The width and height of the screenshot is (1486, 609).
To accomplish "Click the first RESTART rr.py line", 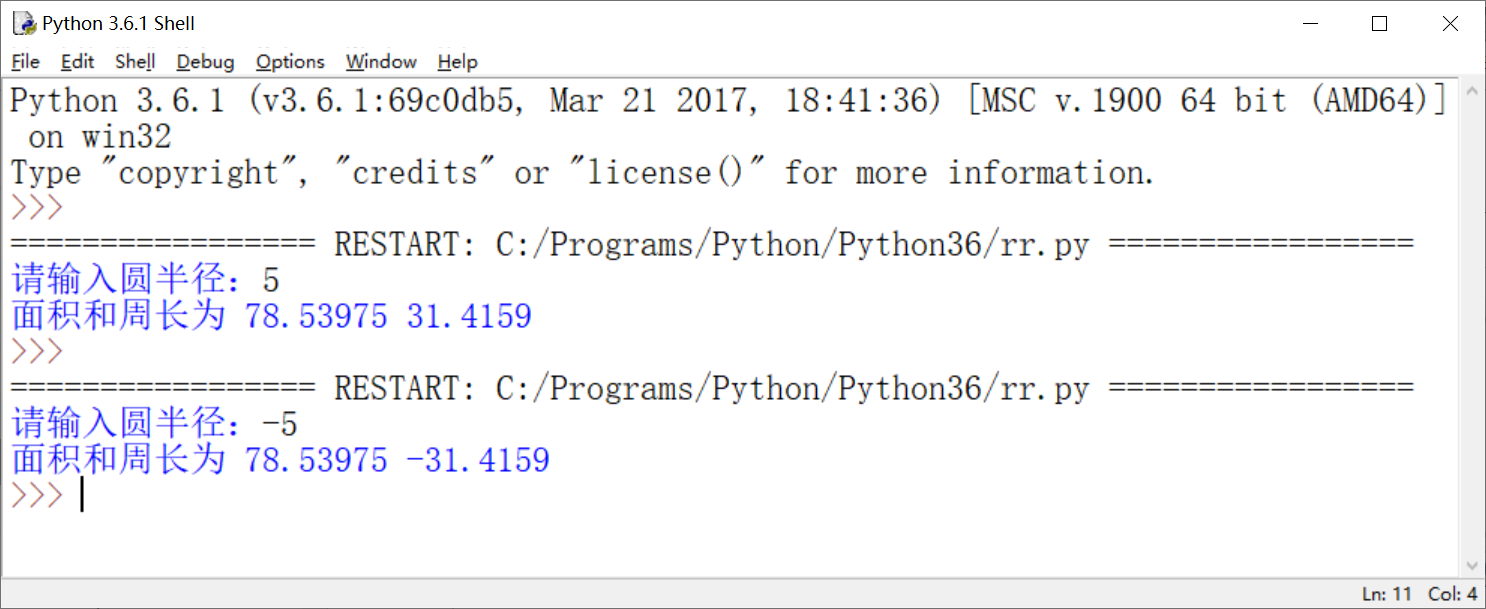I will (x=711, y=245).
